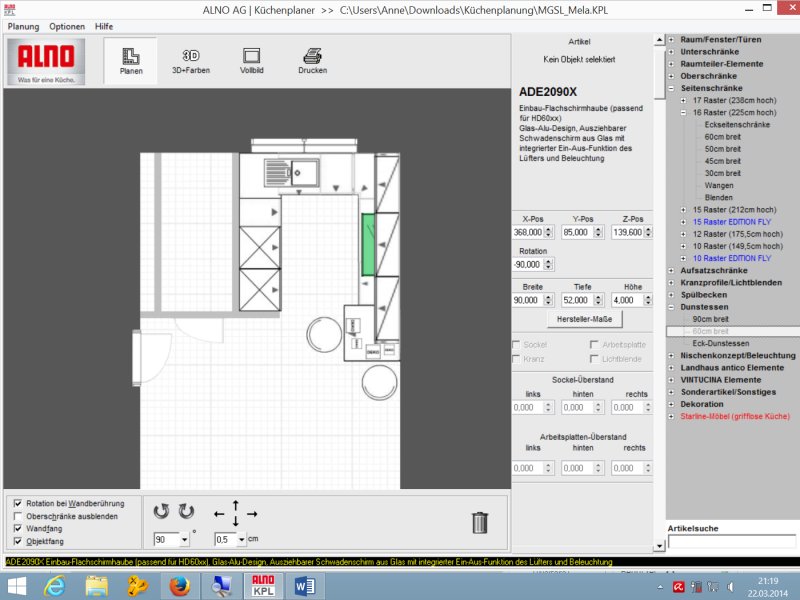
Task: Open the Optionen menu
Action: coord(67,26)
